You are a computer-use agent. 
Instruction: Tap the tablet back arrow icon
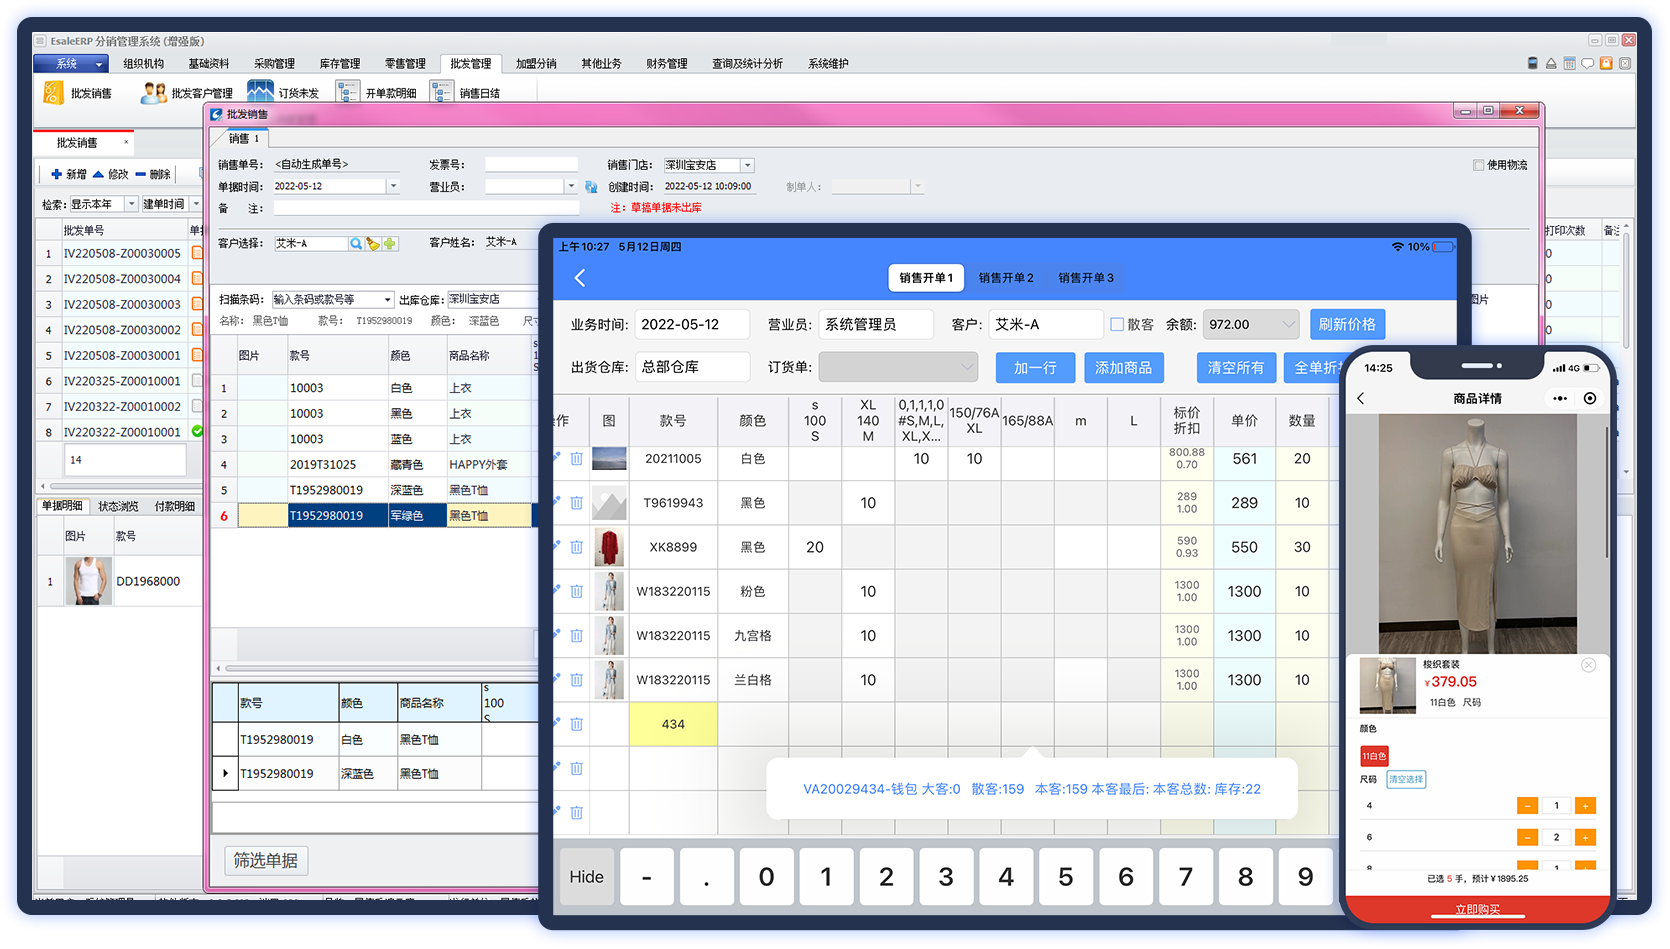[580, 278]
